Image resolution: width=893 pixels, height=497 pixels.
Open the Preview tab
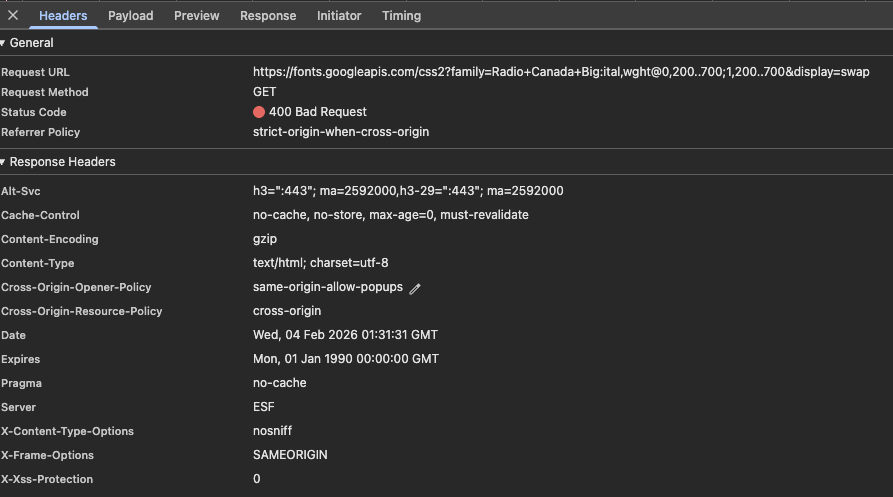coord(197,16)
